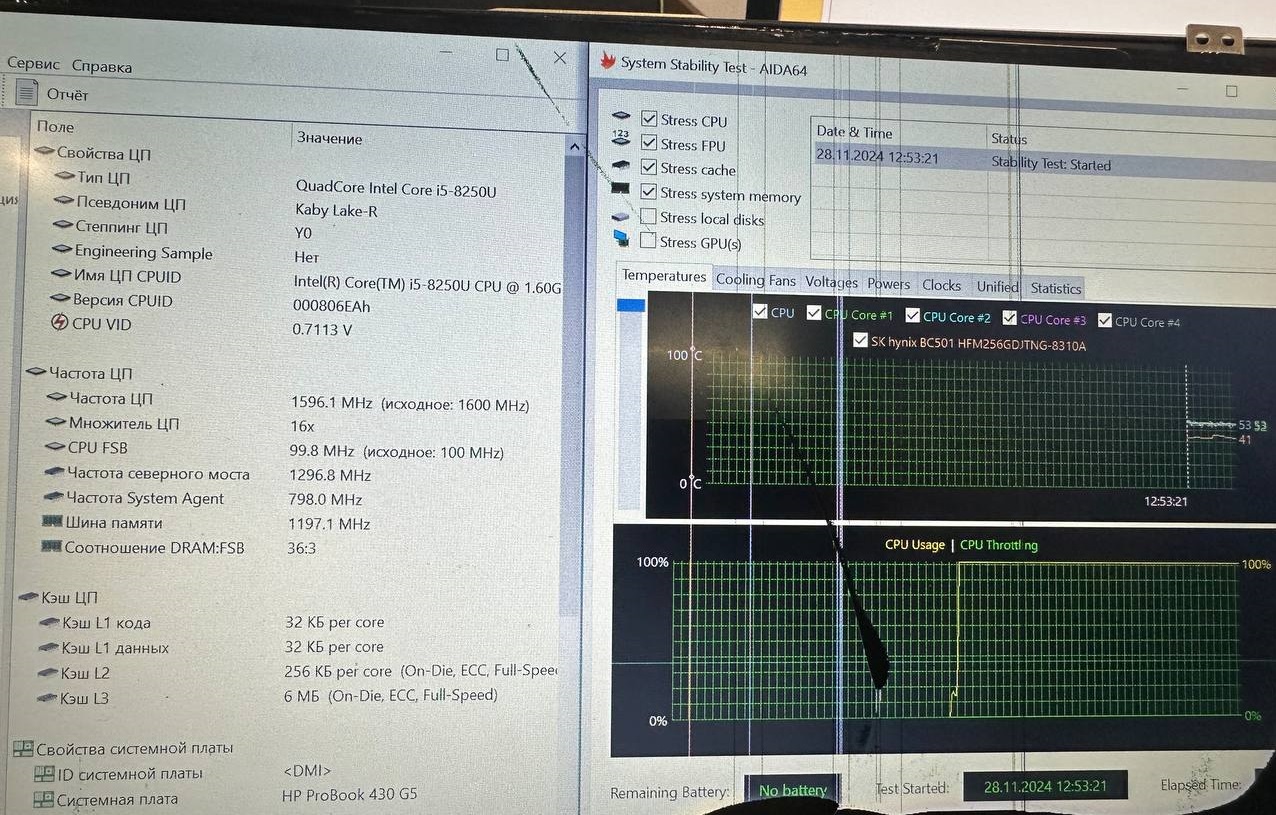Image resolution: width=1276 pixels, height=815 pixels.
Task: Click the CPU chip icon beside Stress CPU
Action: (621, 116)
